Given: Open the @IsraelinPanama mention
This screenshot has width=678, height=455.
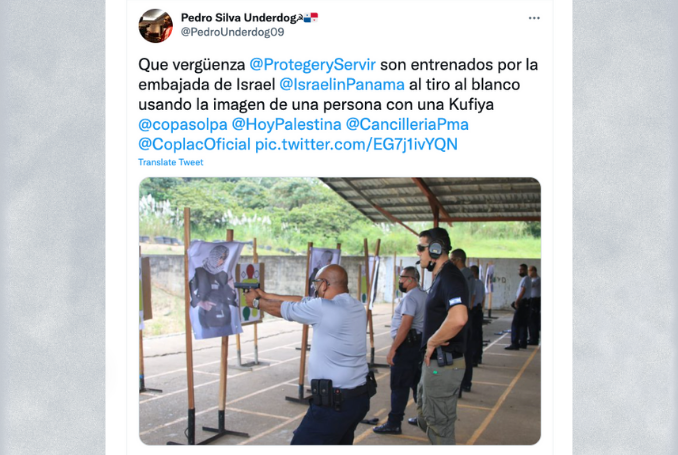Looking at the screenshot, I should 342,84.
